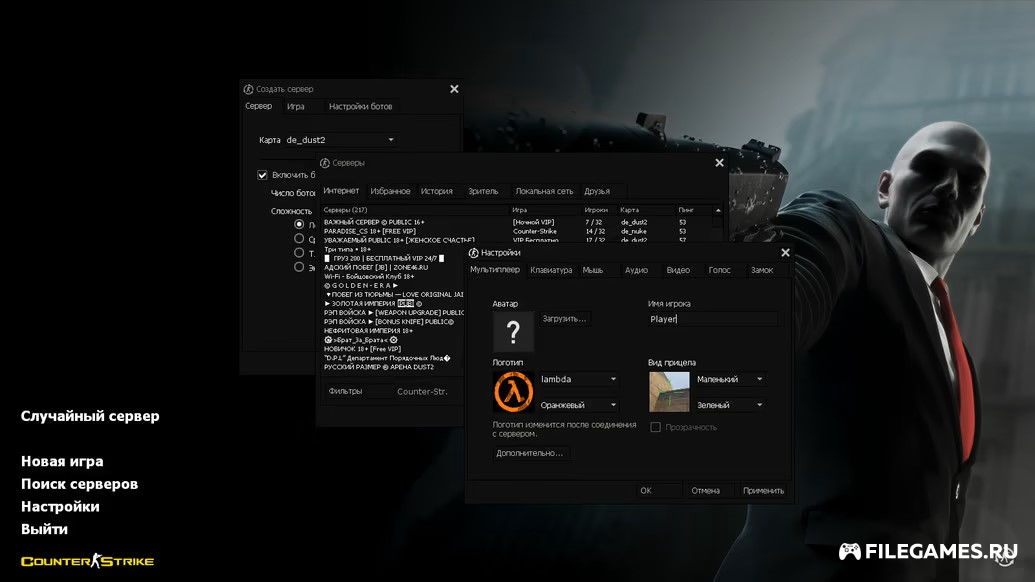Go to the Замок settings tab
The height and width of the screenshot is (582, 1035).
(x=762, y=271)
